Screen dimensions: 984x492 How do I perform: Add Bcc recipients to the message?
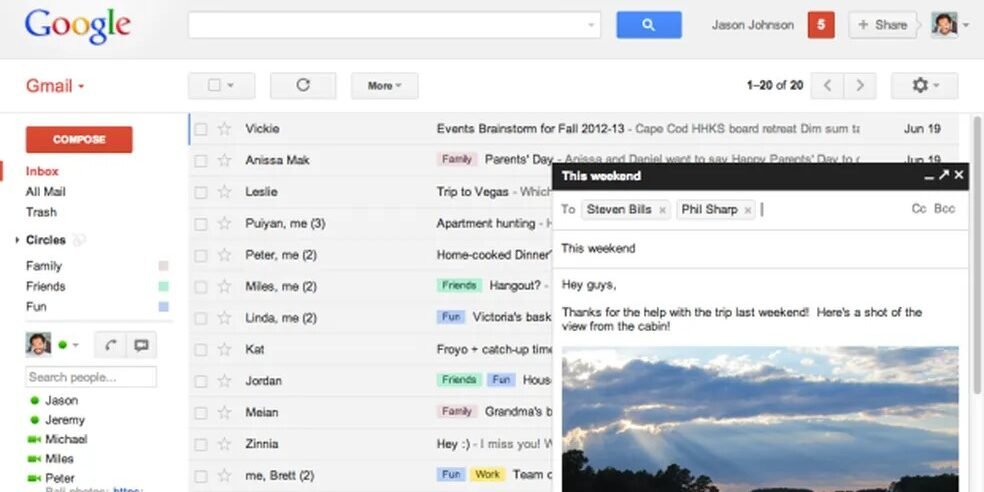pos(944,209)
